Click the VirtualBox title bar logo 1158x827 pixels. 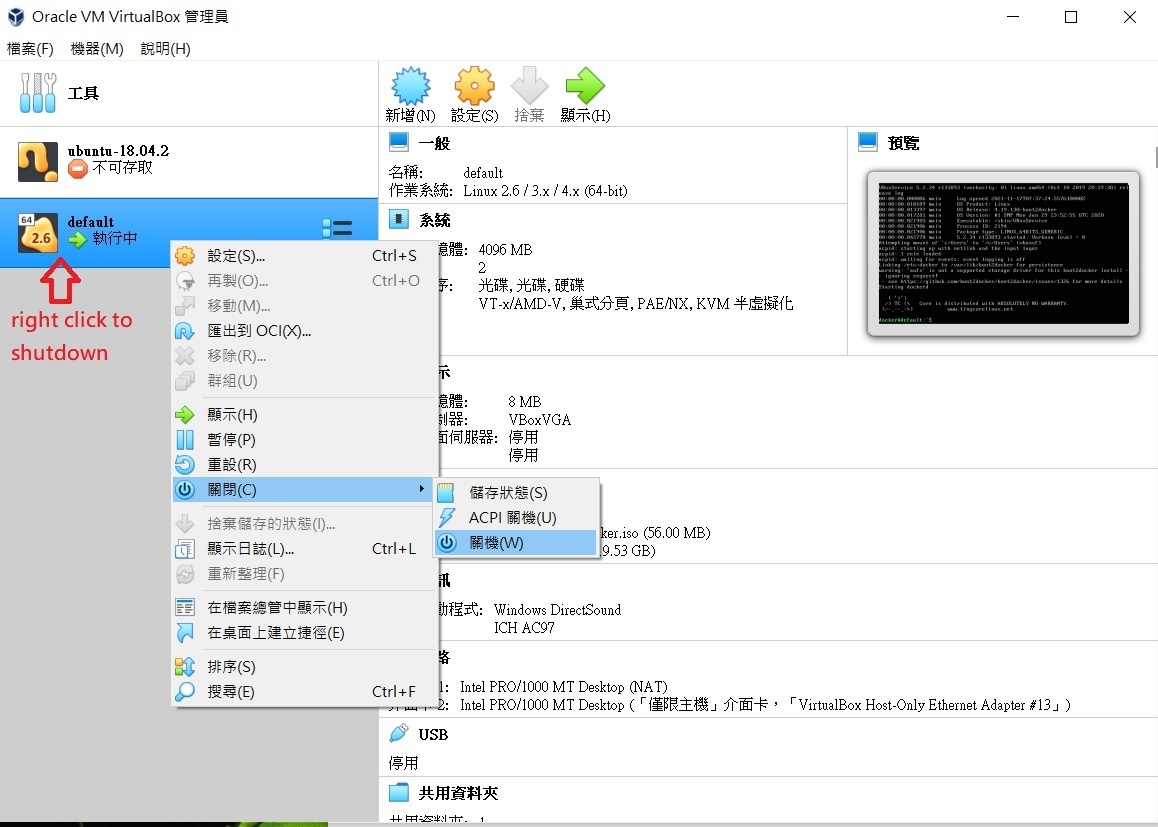tap(16, 17)
